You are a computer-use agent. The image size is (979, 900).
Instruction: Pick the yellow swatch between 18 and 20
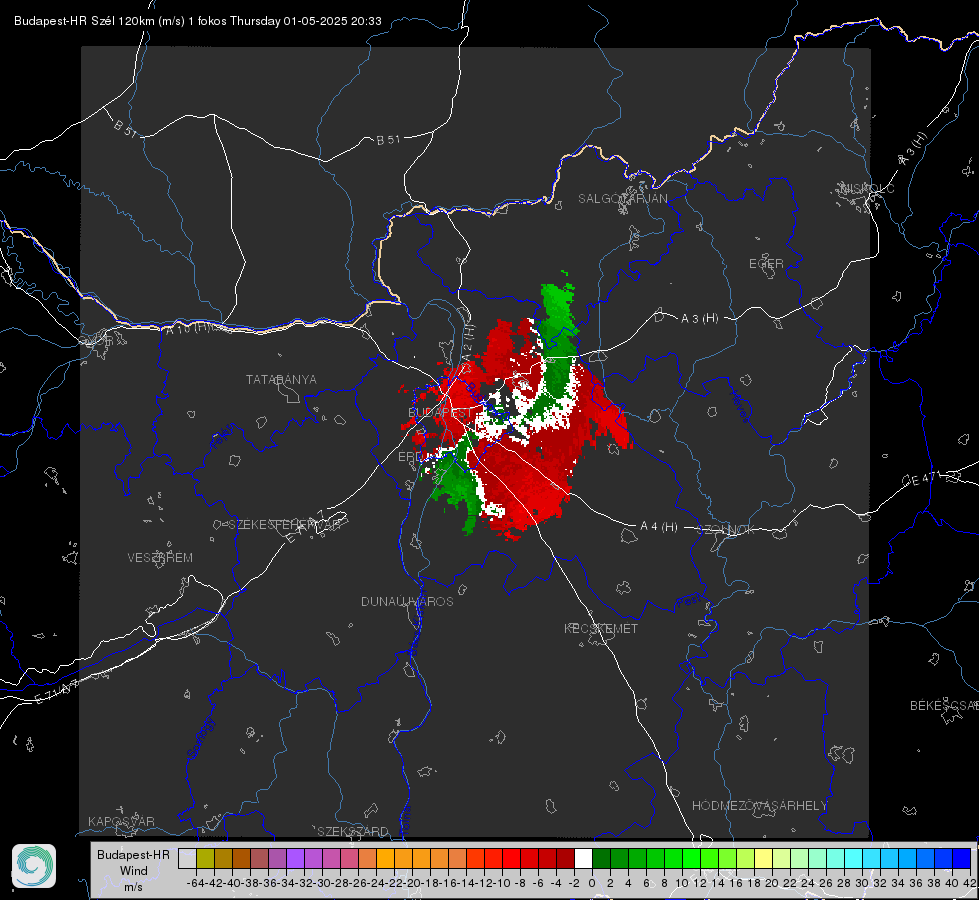pyautogui.click(x=764, y=858)
